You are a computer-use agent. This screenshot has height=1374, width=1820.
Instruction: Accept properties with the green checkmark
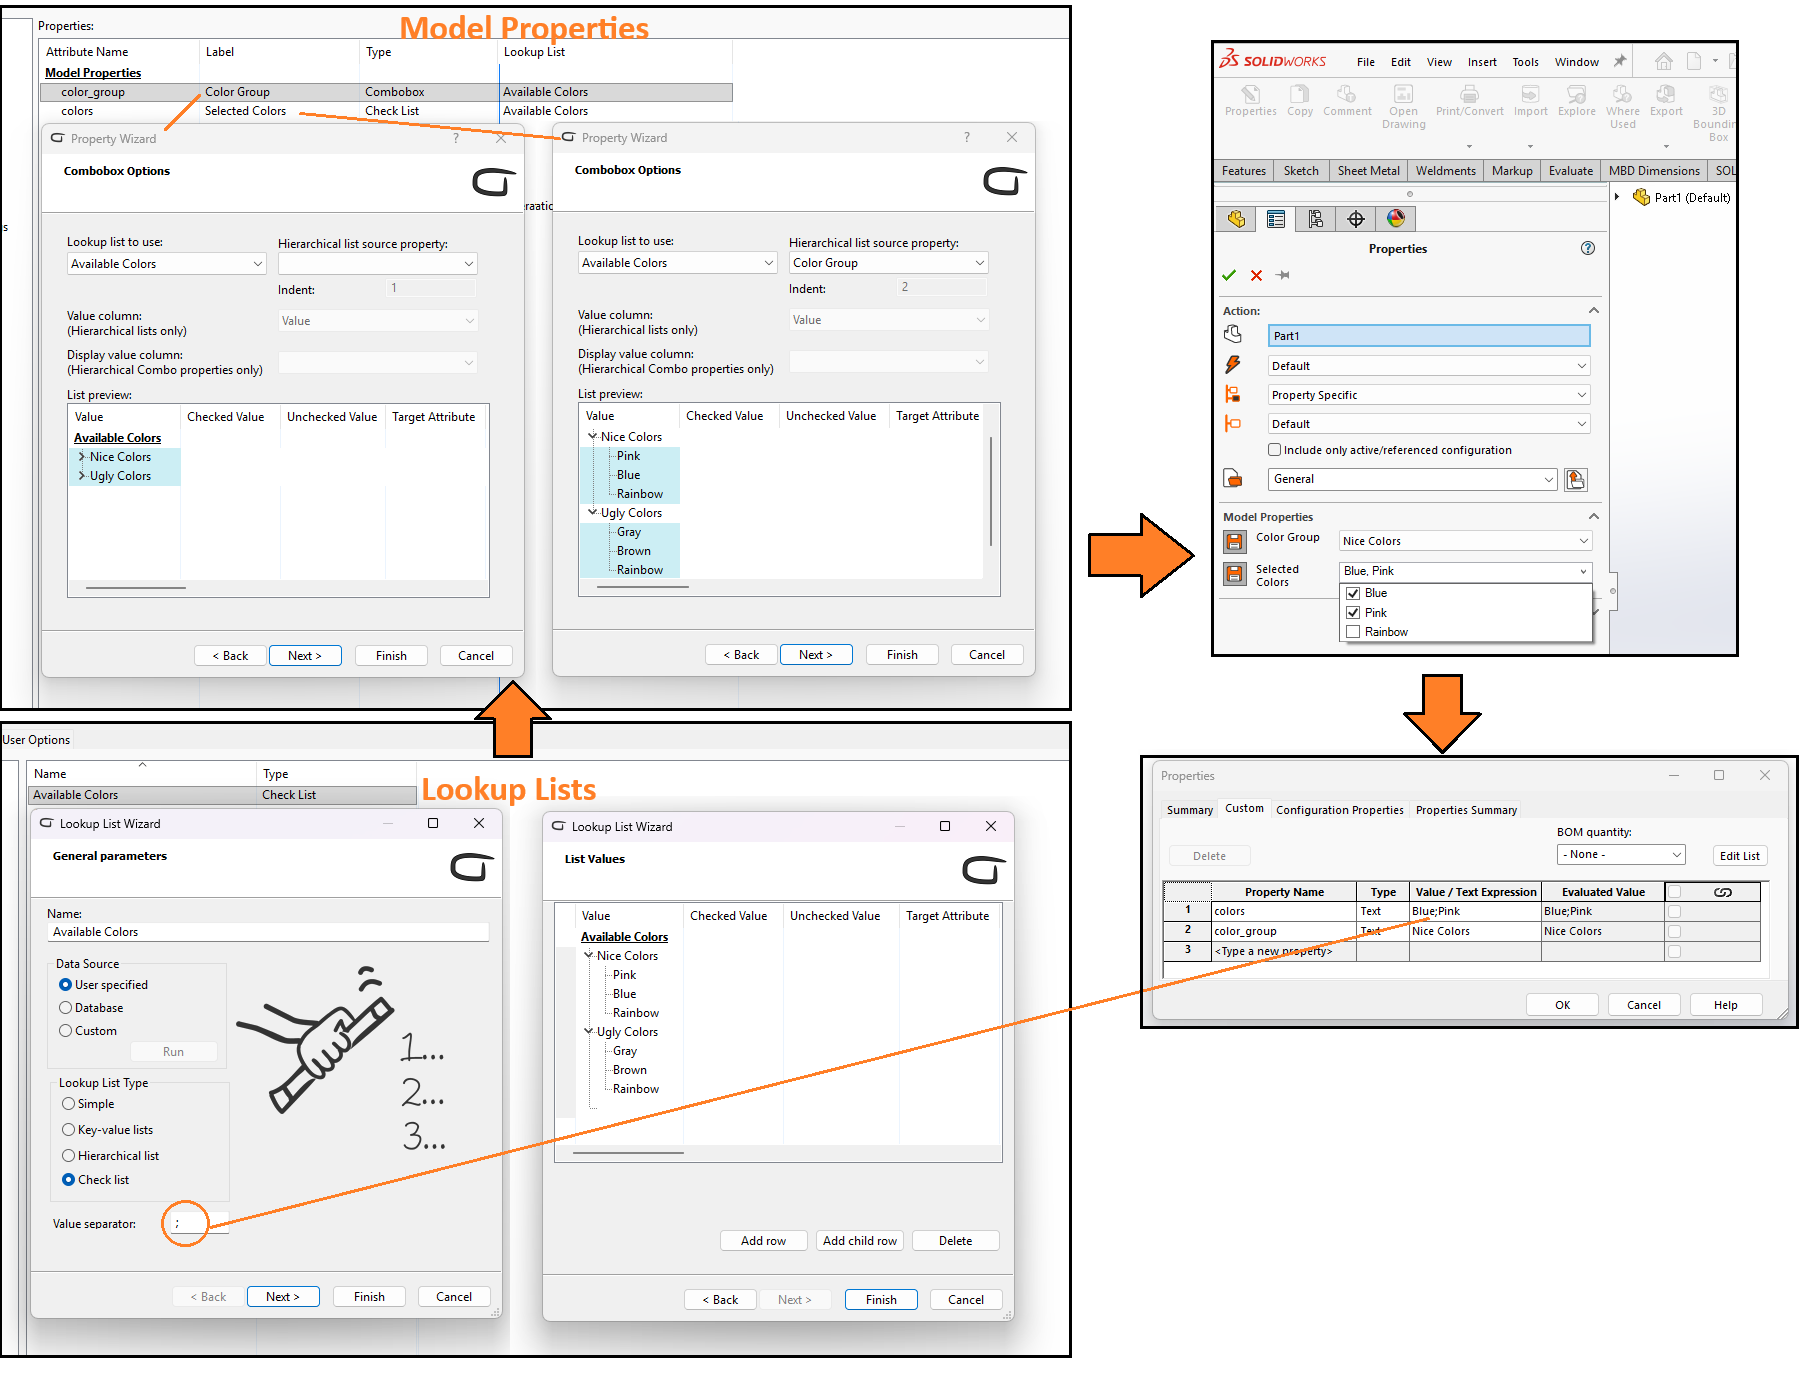tap(1229, 276)
